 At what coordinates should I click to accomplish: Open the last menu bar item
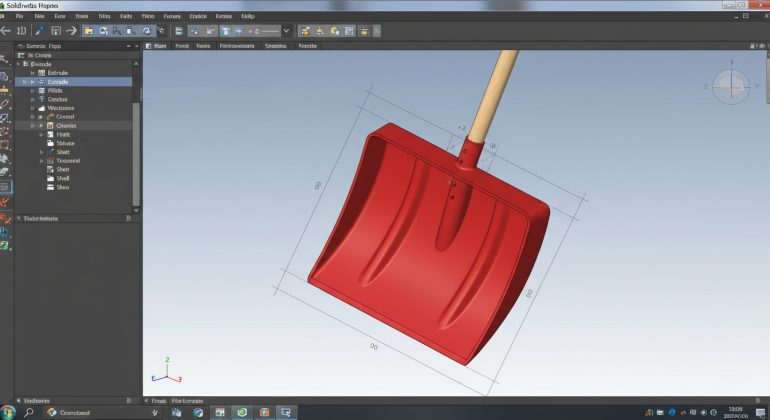point(247,17)
